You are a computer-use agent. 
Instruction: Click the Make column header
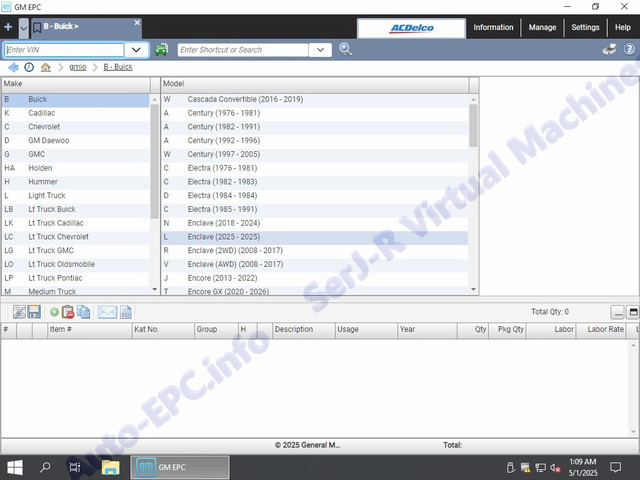pos(76,84)
